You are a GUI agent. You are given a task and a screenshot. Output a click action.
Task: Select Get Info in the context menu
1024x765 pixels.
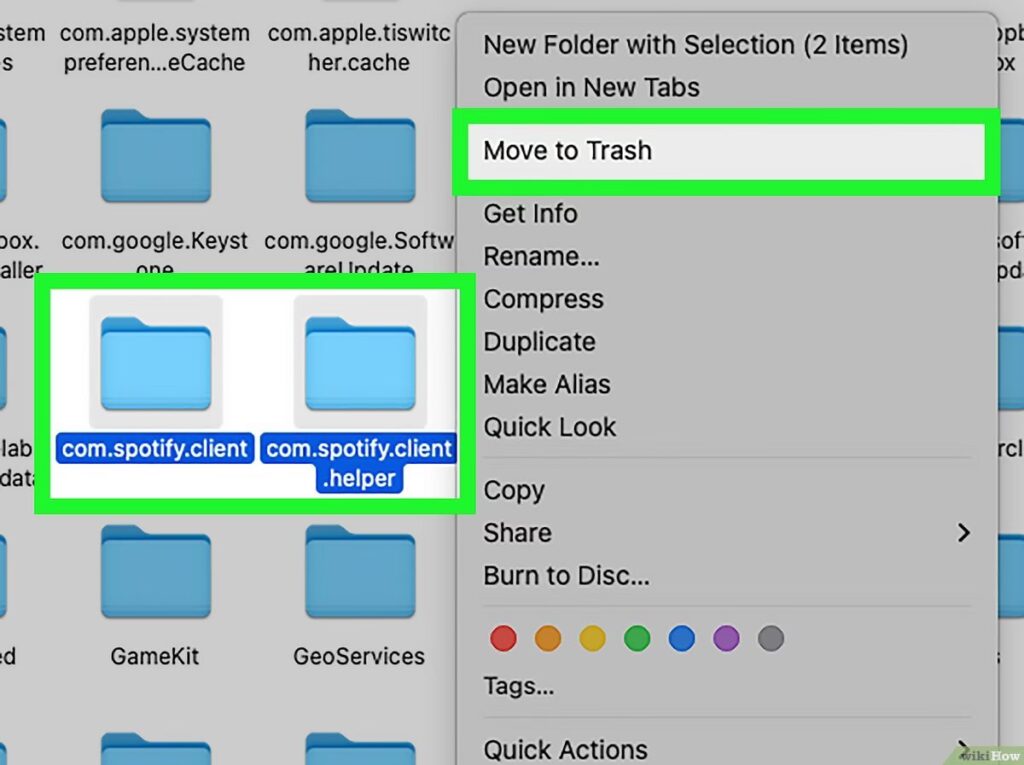530,214
